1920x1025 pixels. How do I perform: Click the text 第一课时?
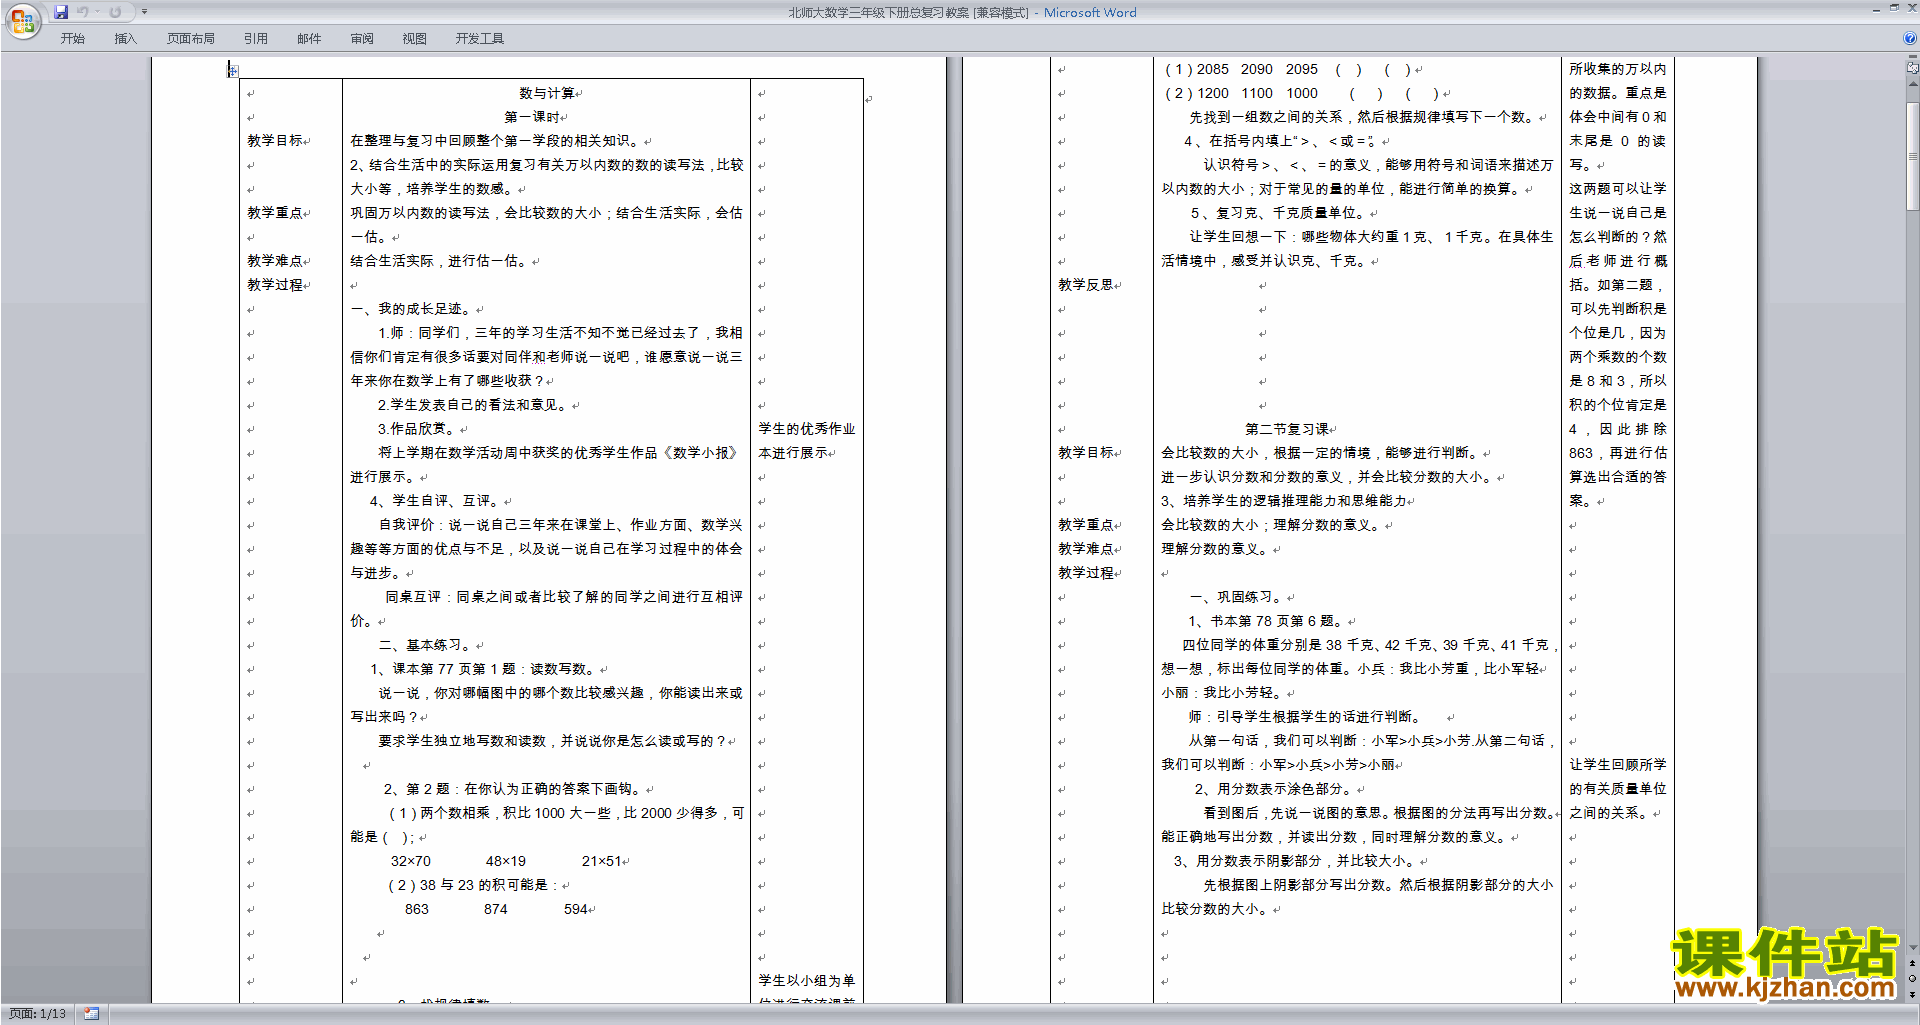(532, 117)
